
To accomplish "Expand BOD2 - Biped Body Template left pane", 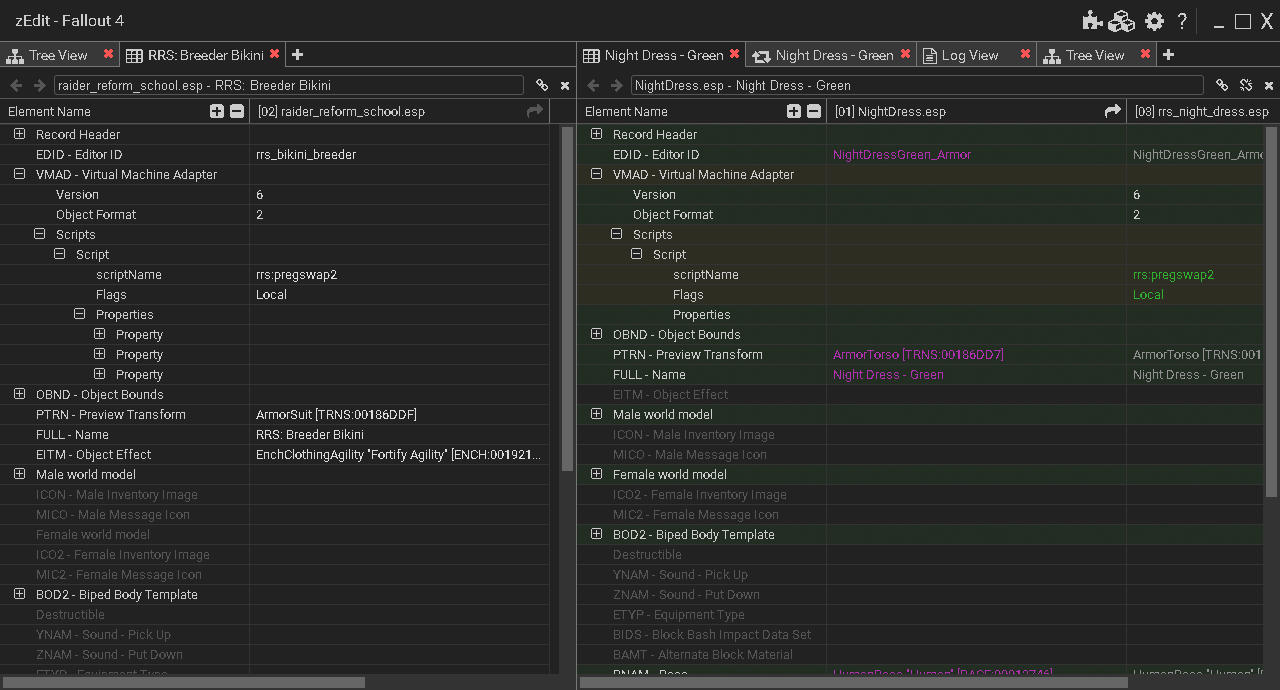I will pyautogui.click(x=19, y=594).
